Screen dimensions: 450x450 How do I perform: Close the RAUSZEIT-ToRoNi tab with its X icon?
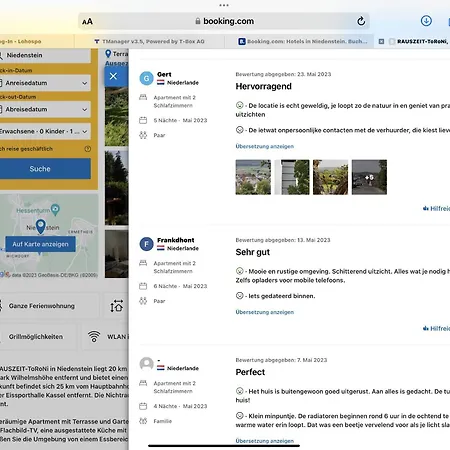(x=381, y=41)
